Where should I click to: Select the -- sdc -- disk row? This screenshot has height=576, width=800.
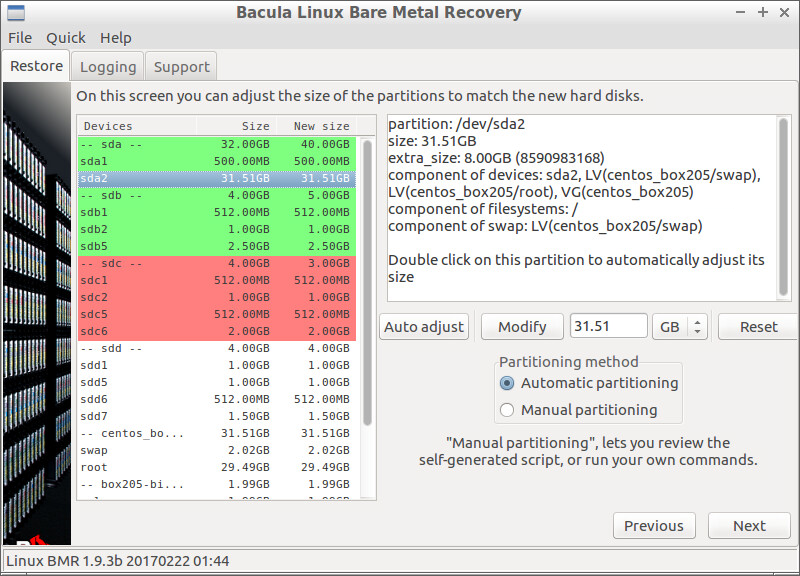click(x=217, y=263)
